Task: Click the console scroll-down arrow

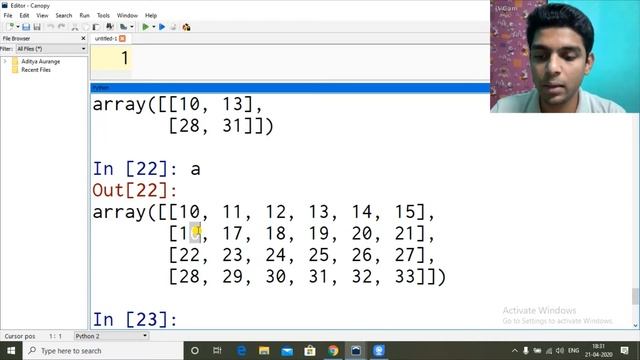Action: [635, 325]
